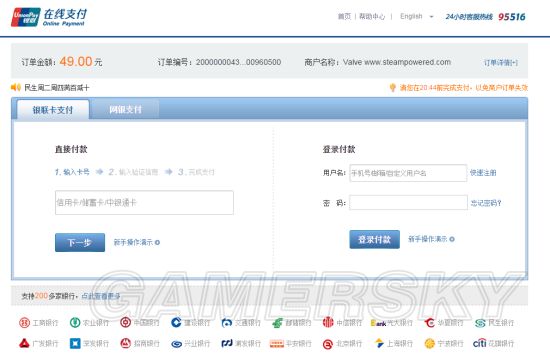Image resolution: width=550 pixels, height=363 pixels.
Task: Focus the 用户名 username input field
Action: 408,173
